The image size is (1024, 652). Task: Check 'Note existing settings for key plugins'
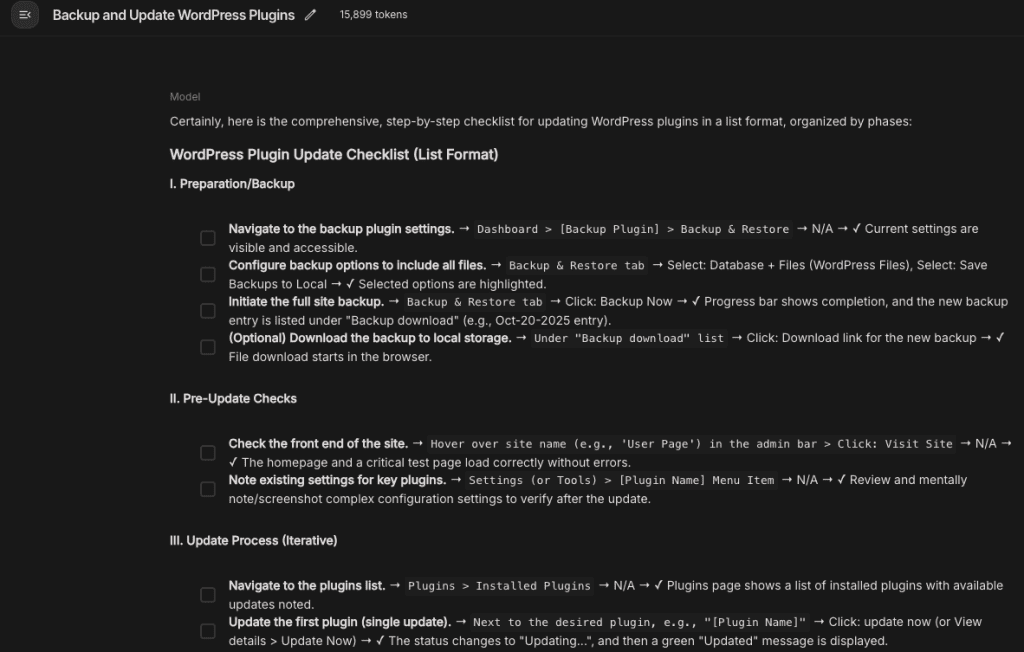[208, 489]
